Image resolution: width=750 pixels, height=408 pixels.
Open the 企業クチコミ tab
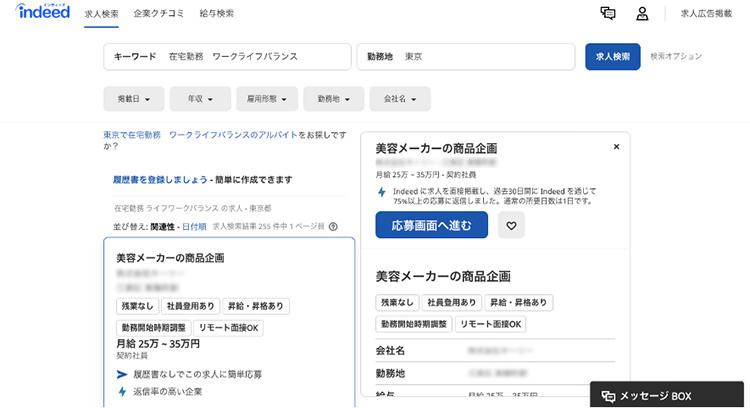click(x=159, y=13)
